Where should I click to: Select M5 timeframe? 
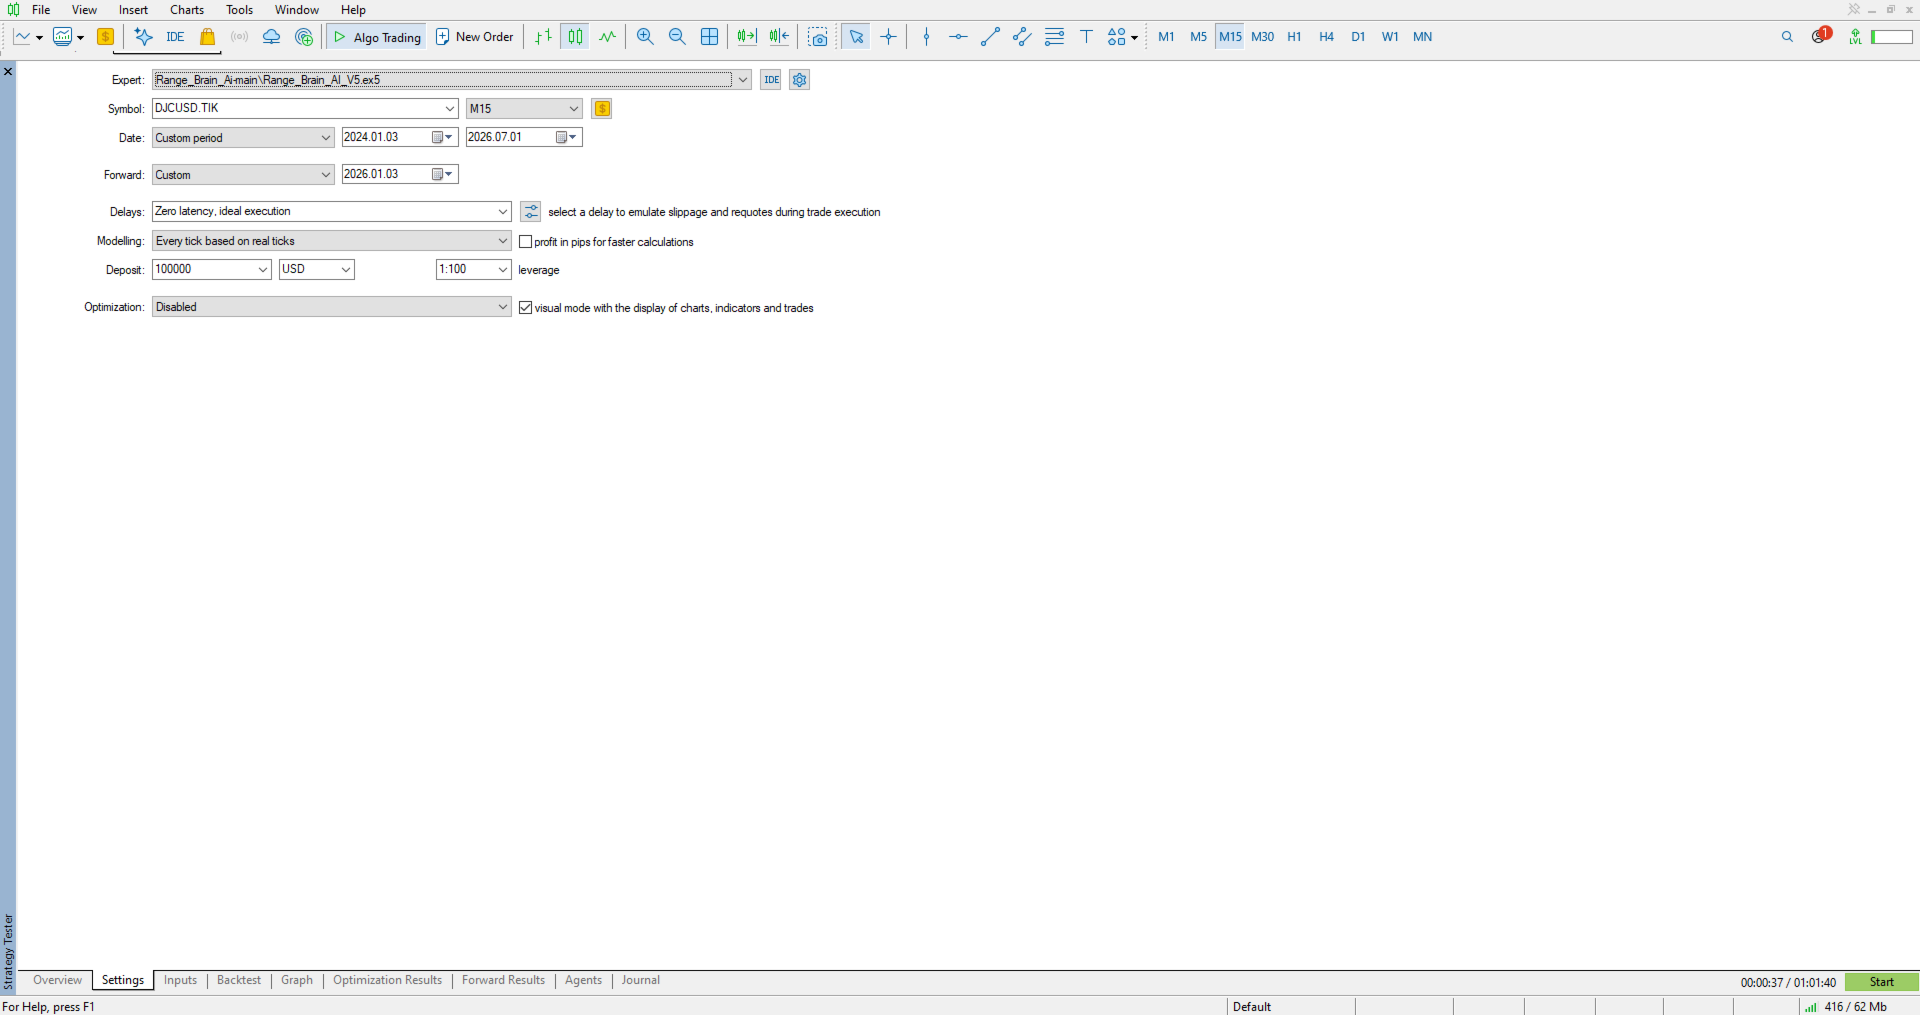1198,37
